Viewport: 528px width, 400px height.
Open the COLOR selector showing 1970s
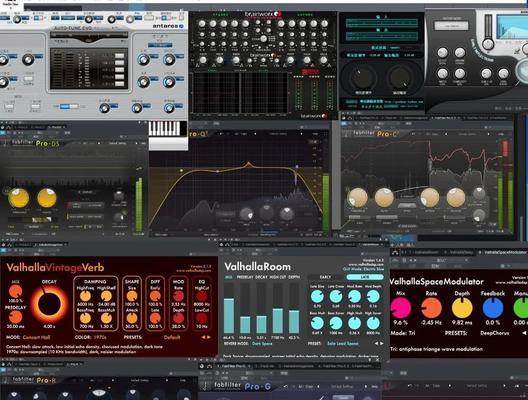click(x=100, y=337)
